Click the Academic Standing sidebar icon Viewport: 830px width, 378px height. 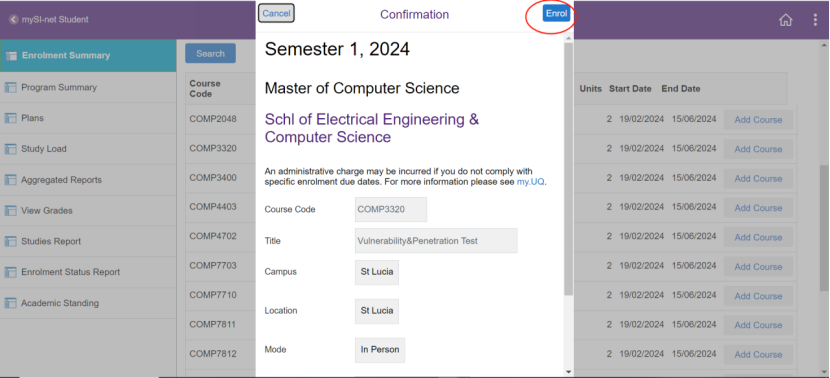(11, 303)
